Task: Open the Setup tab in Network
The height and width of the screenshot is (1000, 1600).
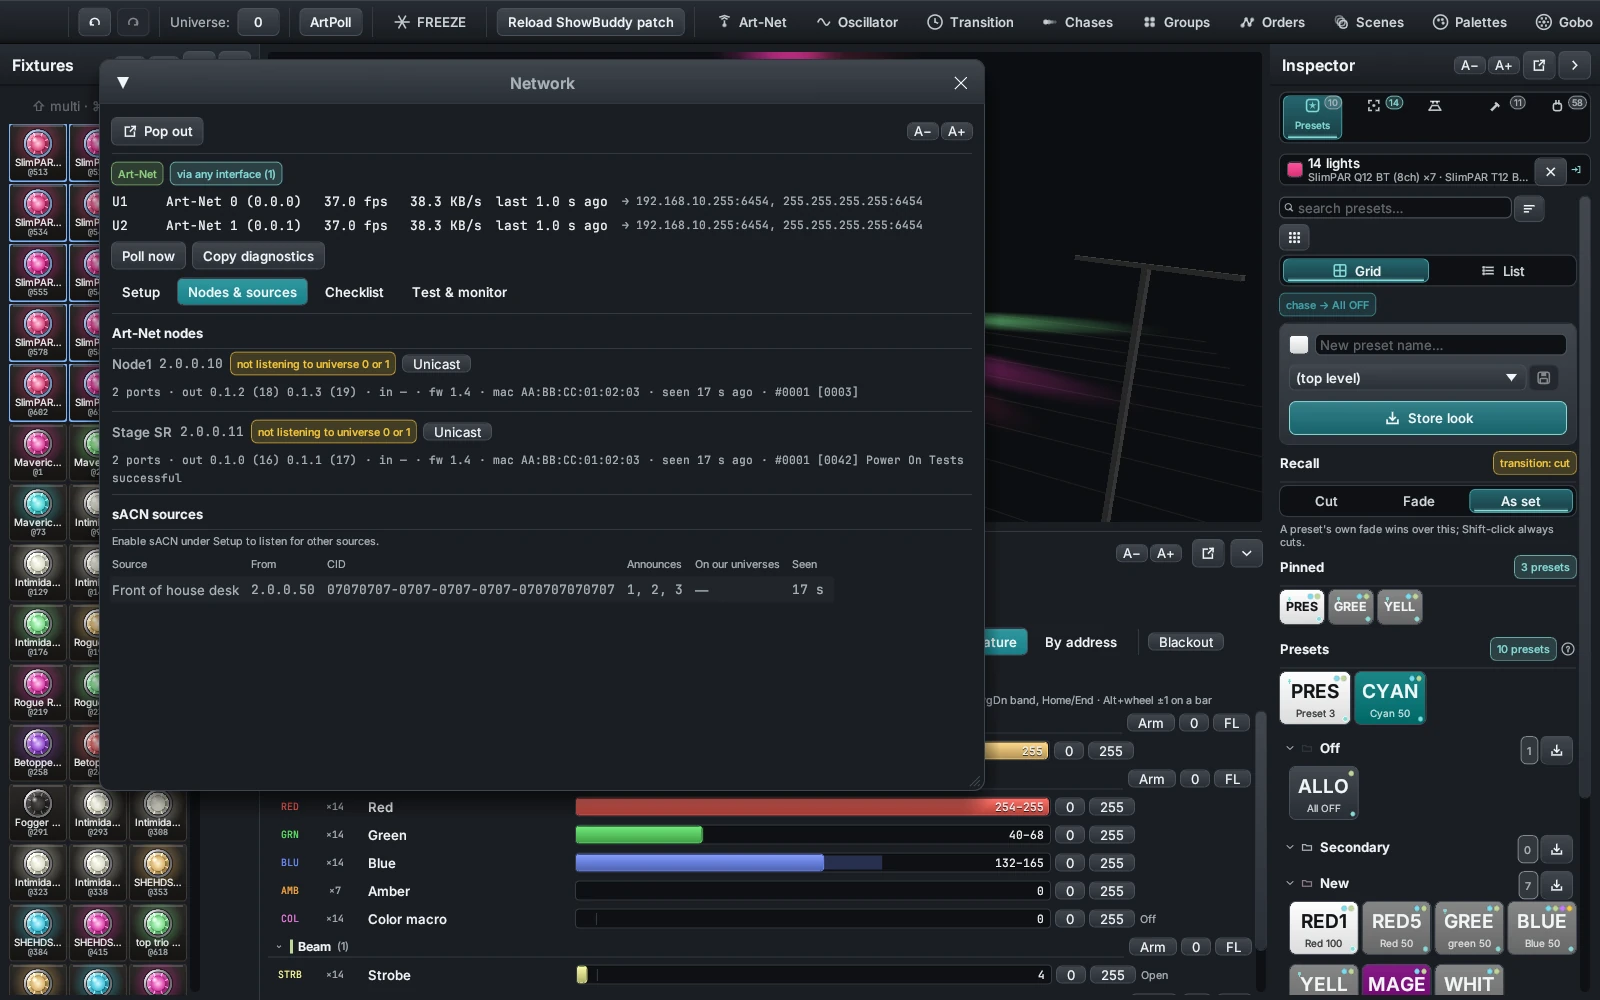Action: point(141,292)
